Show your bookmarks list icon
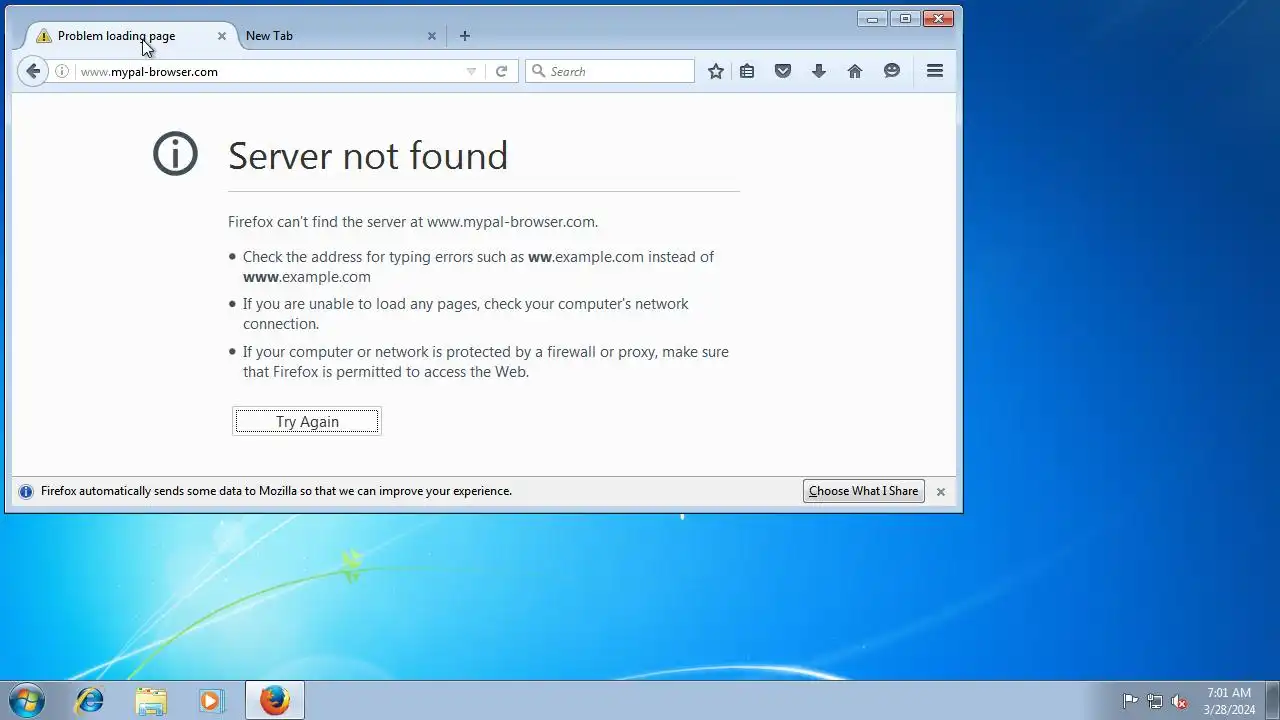Image resolution: width=1280 pixels, height=720 pixels. pos(747,71)
